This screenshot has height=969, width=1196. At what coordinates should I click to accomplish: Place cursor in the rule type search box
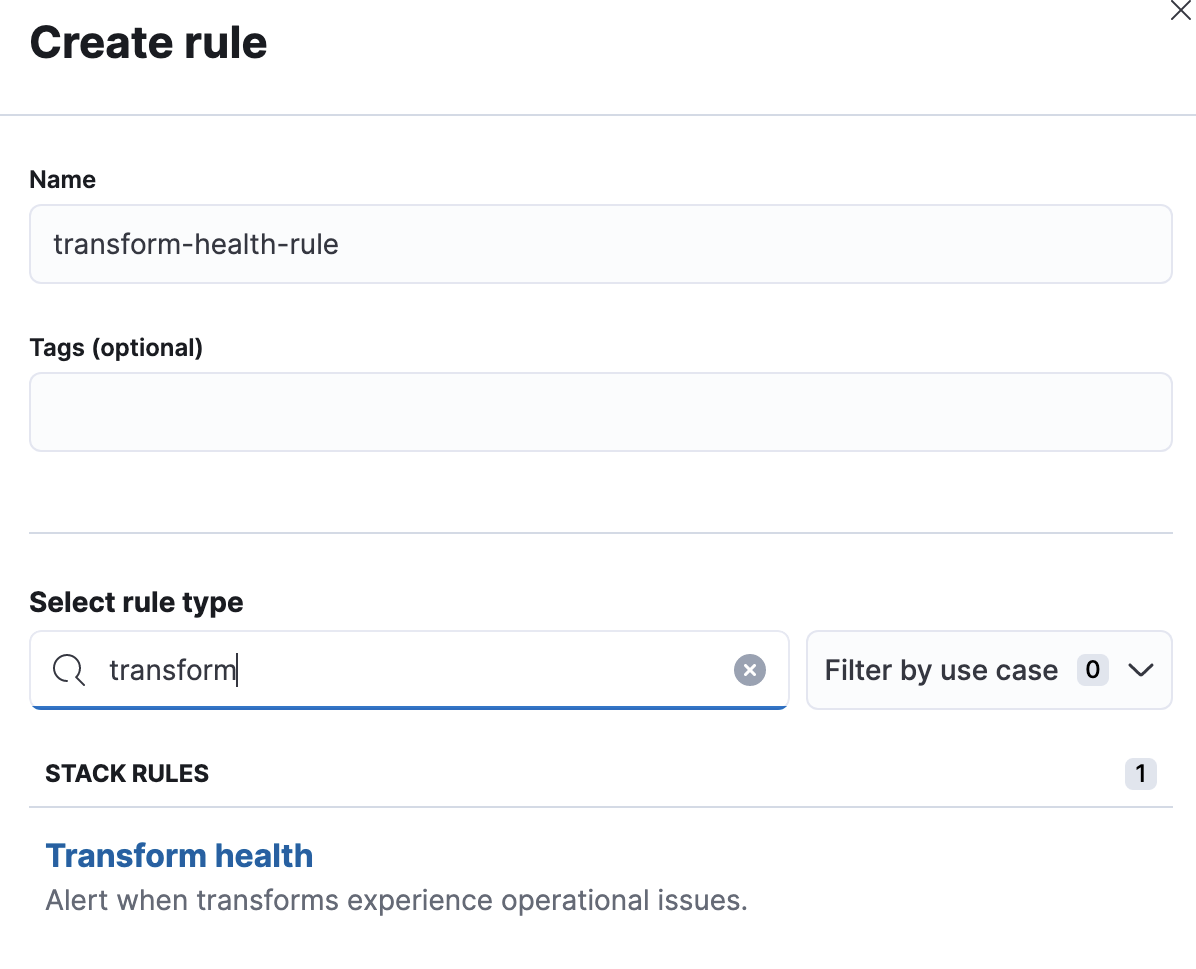[x=400, y=670]
